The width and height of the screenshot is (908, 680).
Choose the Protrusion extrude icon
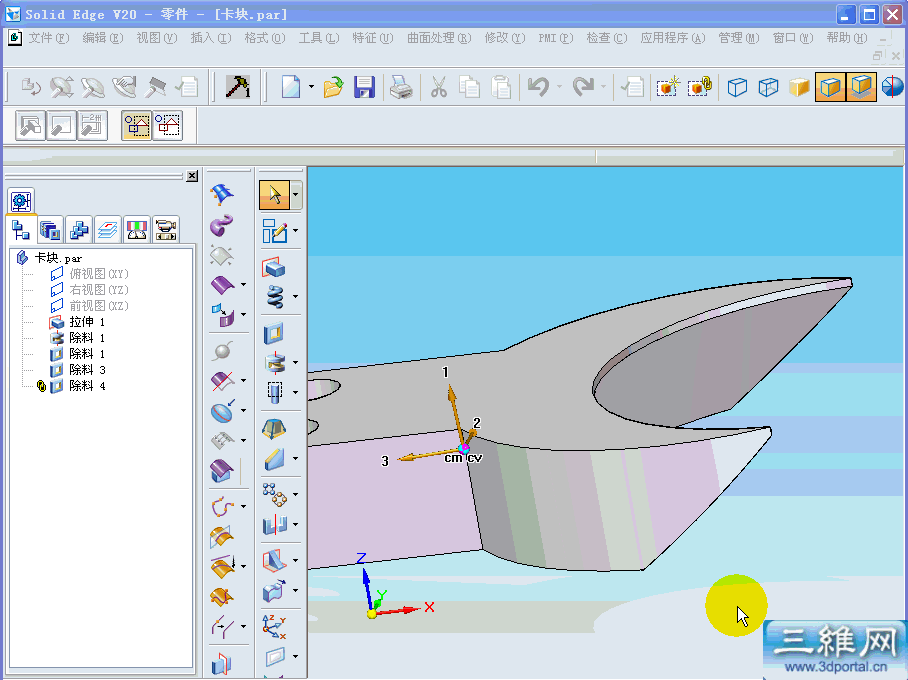pyautogui.click(x=274, y=268)
